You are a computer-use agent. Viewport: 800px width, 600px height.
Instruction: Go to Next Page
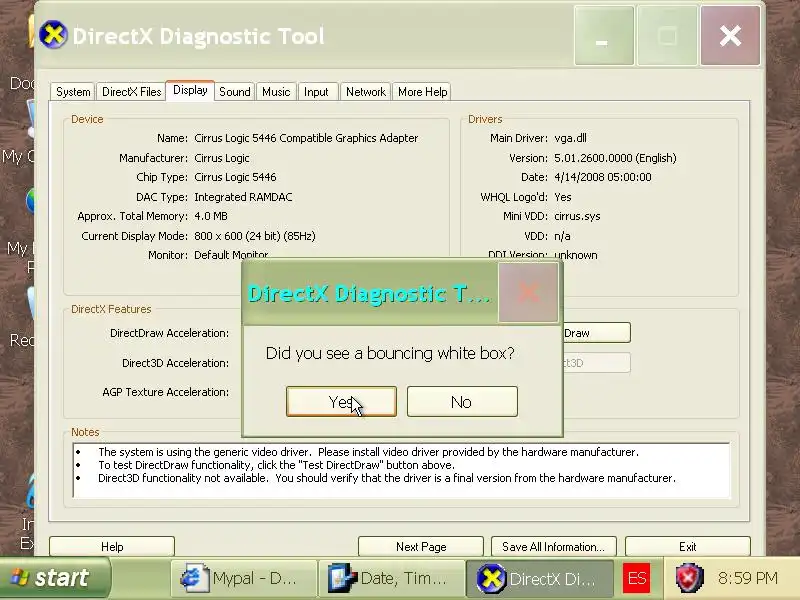[421, 546]
